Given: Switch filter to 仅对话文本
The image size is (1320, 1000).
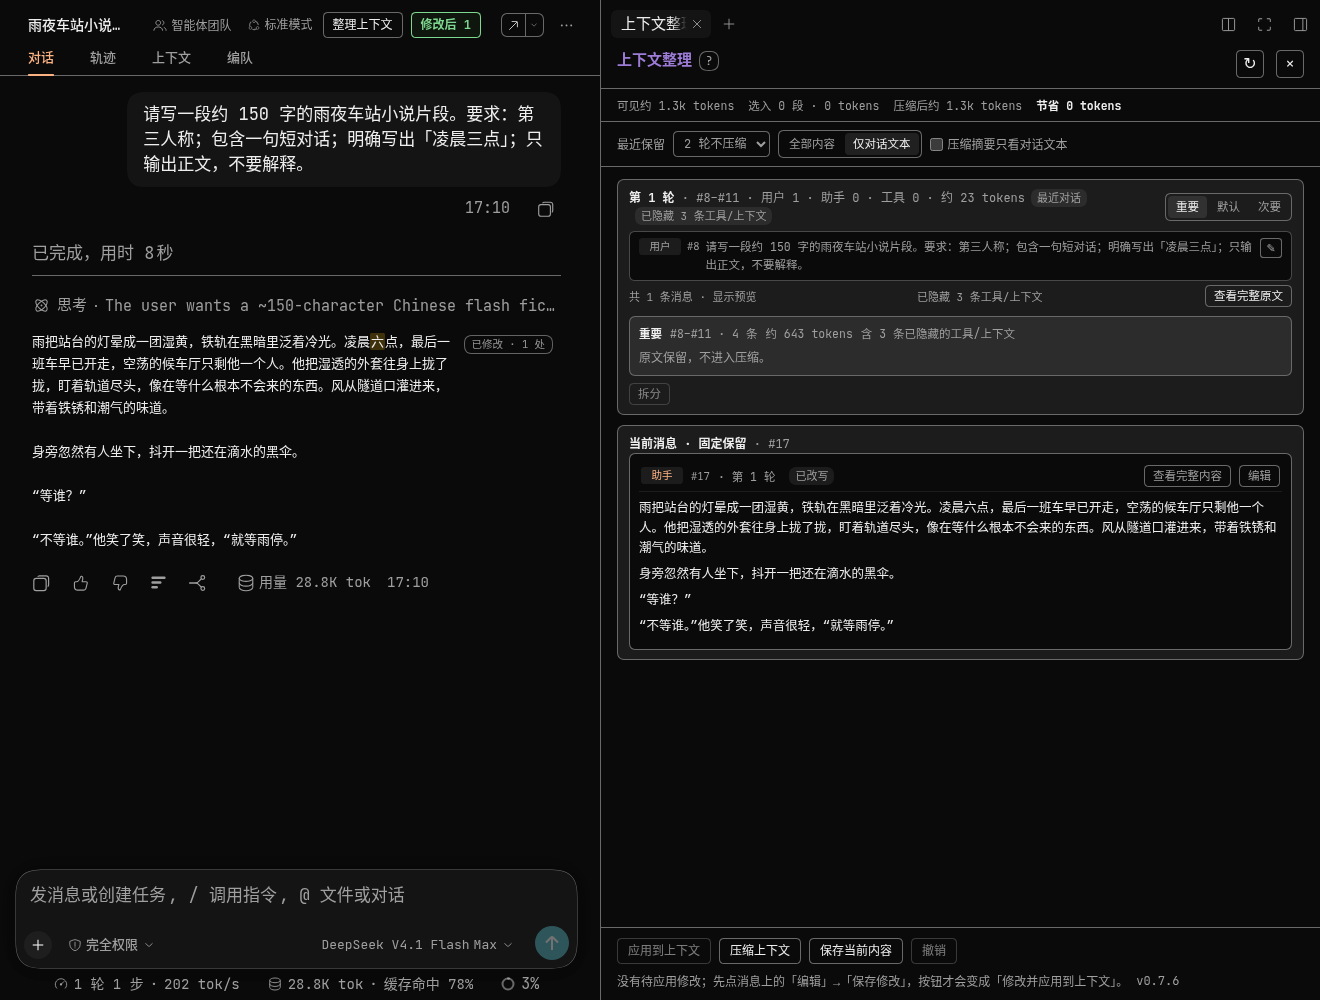Looking at the screenshot, I should tap(882, 144).
